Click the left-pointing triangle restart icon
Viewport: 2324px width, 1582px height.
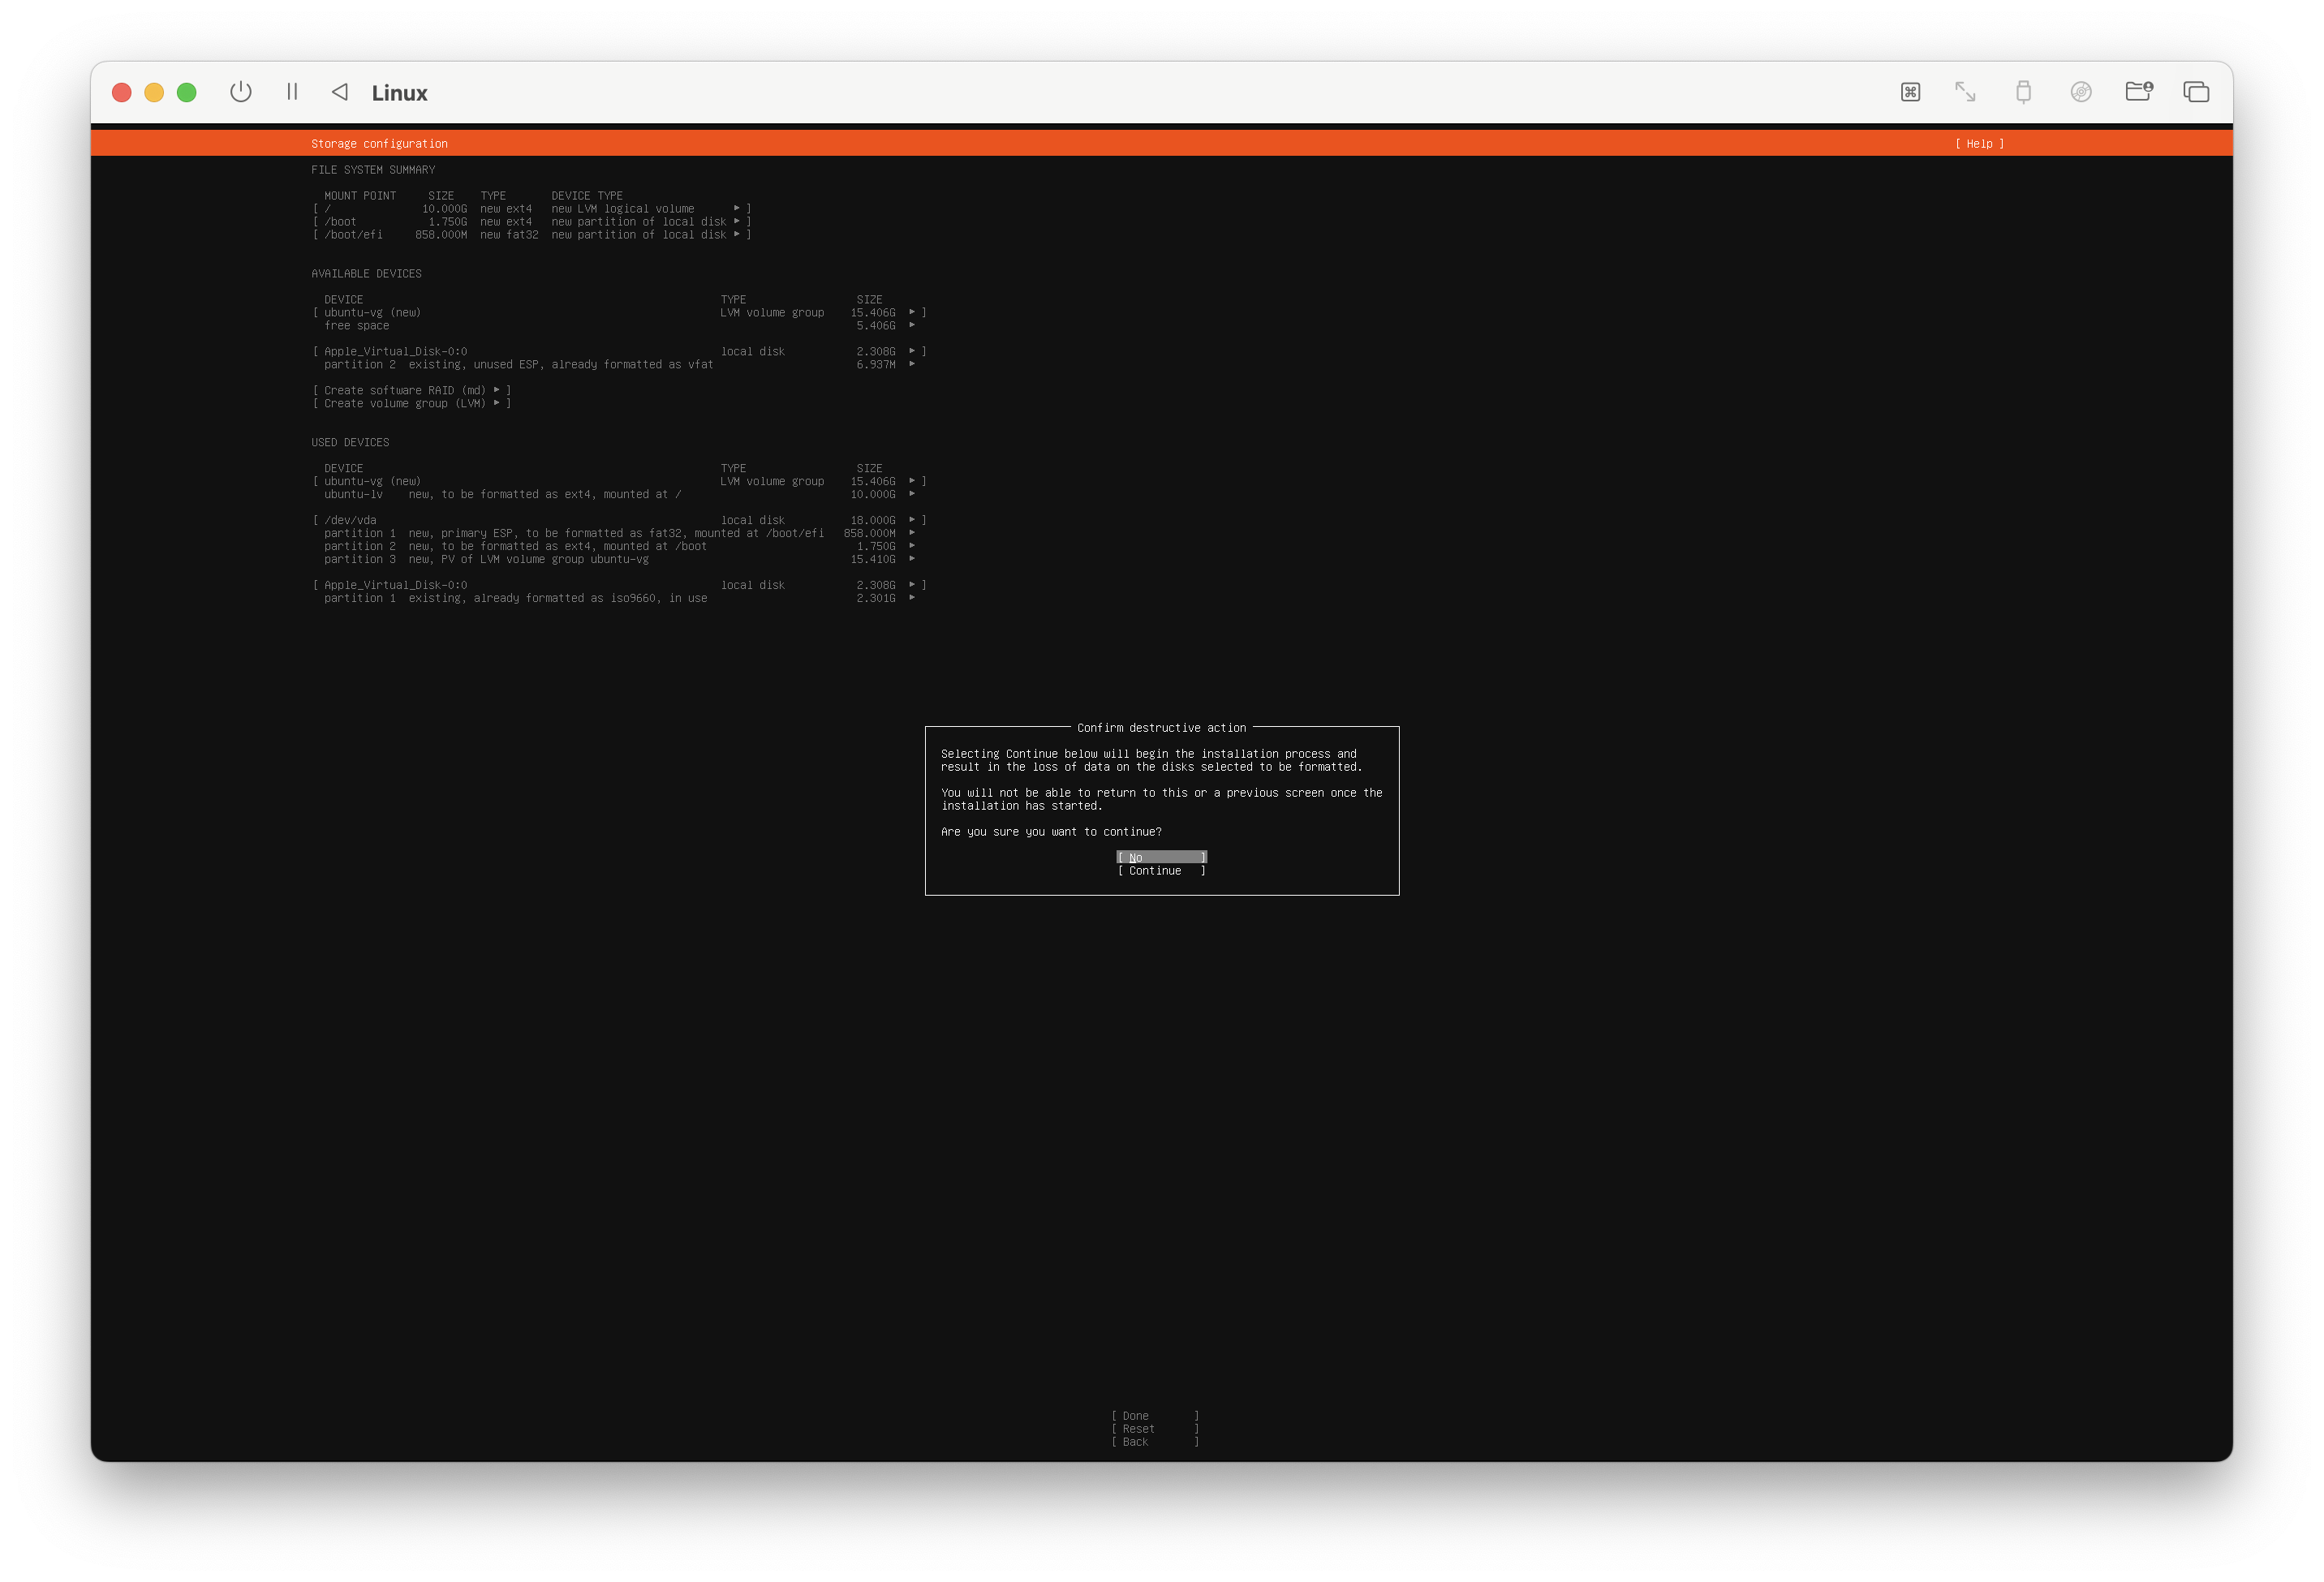[x=340, y=92]
